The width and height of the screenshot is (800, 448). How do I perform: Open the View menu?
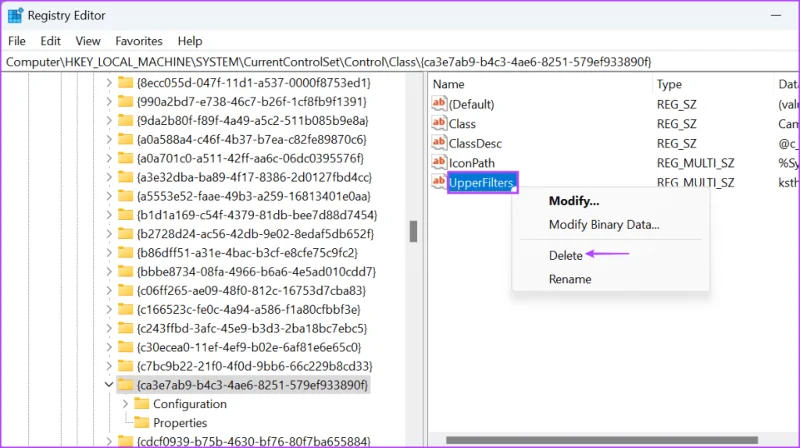pyautogui.click(x=88, y=41)
